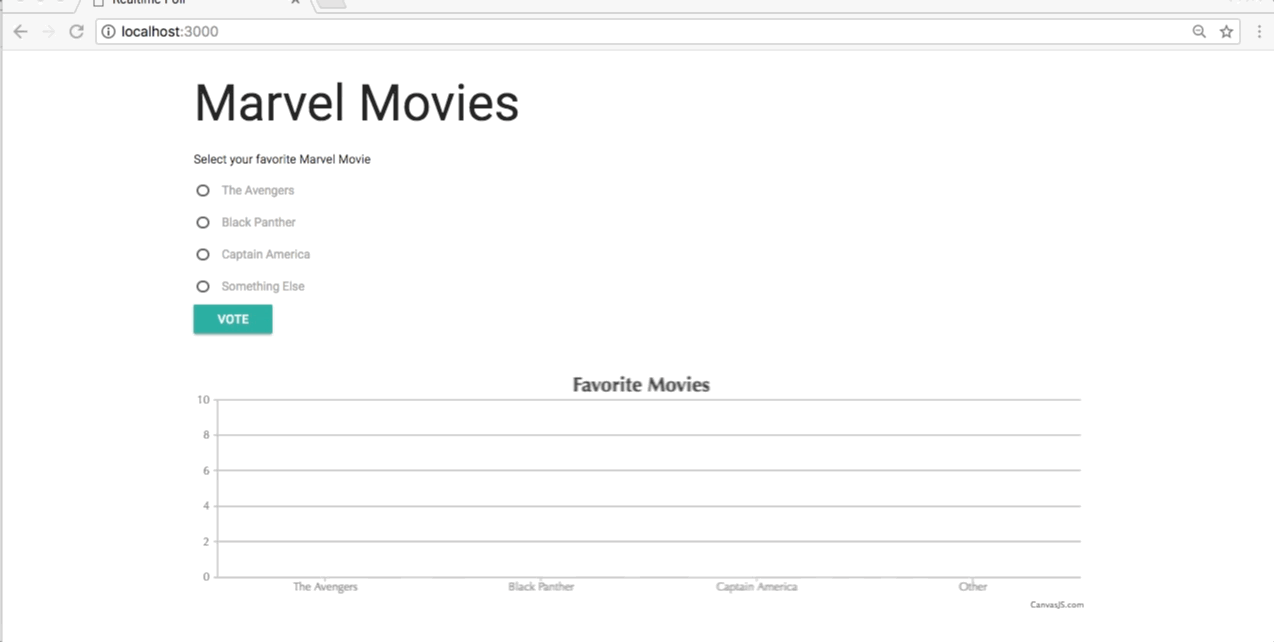The image size is (1274, 642).
Task: Reload the page with the refresh icon
Action: 76,32
